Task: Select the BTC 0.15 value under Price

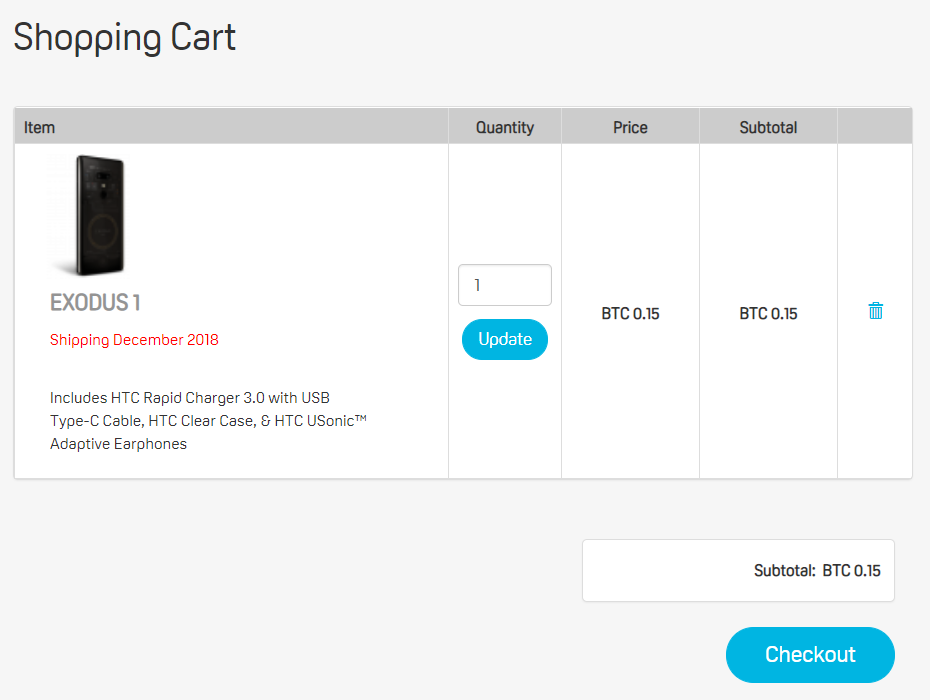Action: point(630,313)
